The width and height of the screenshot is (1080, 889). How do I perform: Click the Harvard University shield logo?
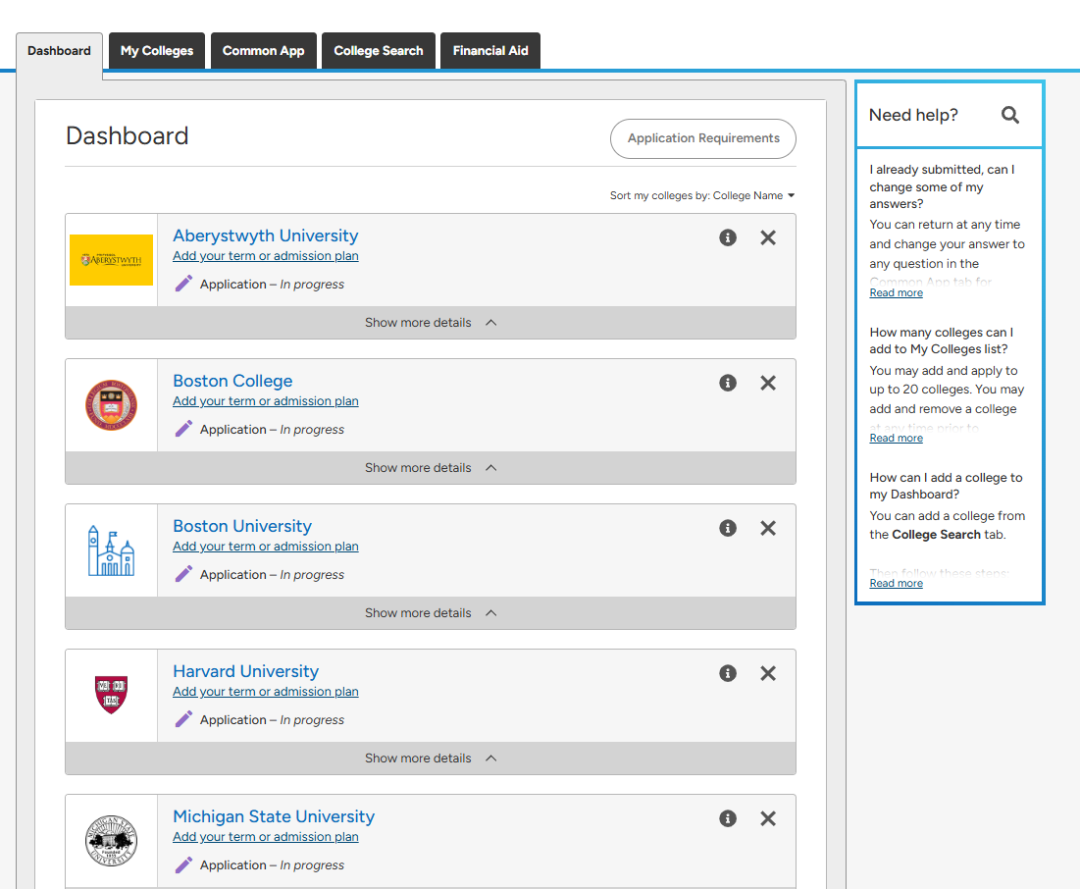pyautogui.click(x=111, y=695)
